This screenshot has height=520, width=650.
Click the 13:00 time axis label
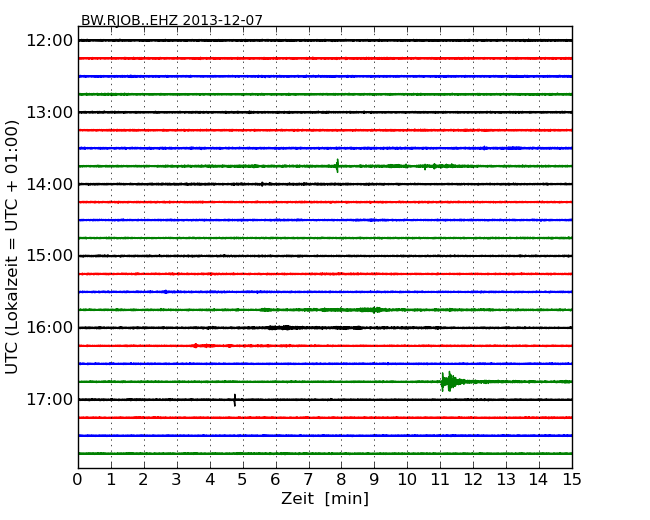pyautogui.click(x=49, y=112)
